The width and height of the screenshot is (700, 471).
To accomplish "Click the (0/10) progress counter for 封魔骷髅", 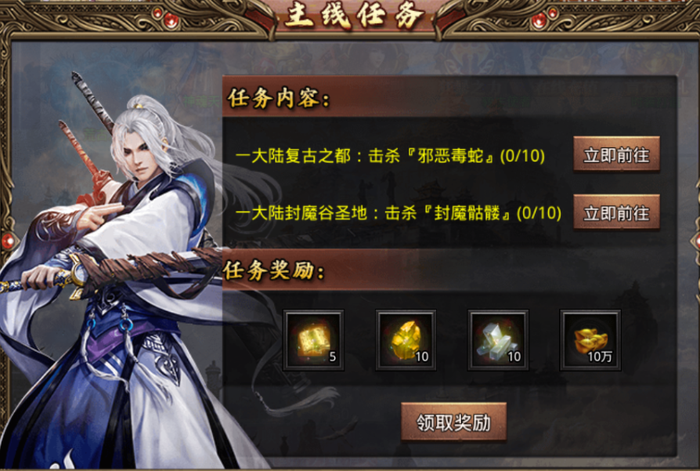I will tap(539, 213).
